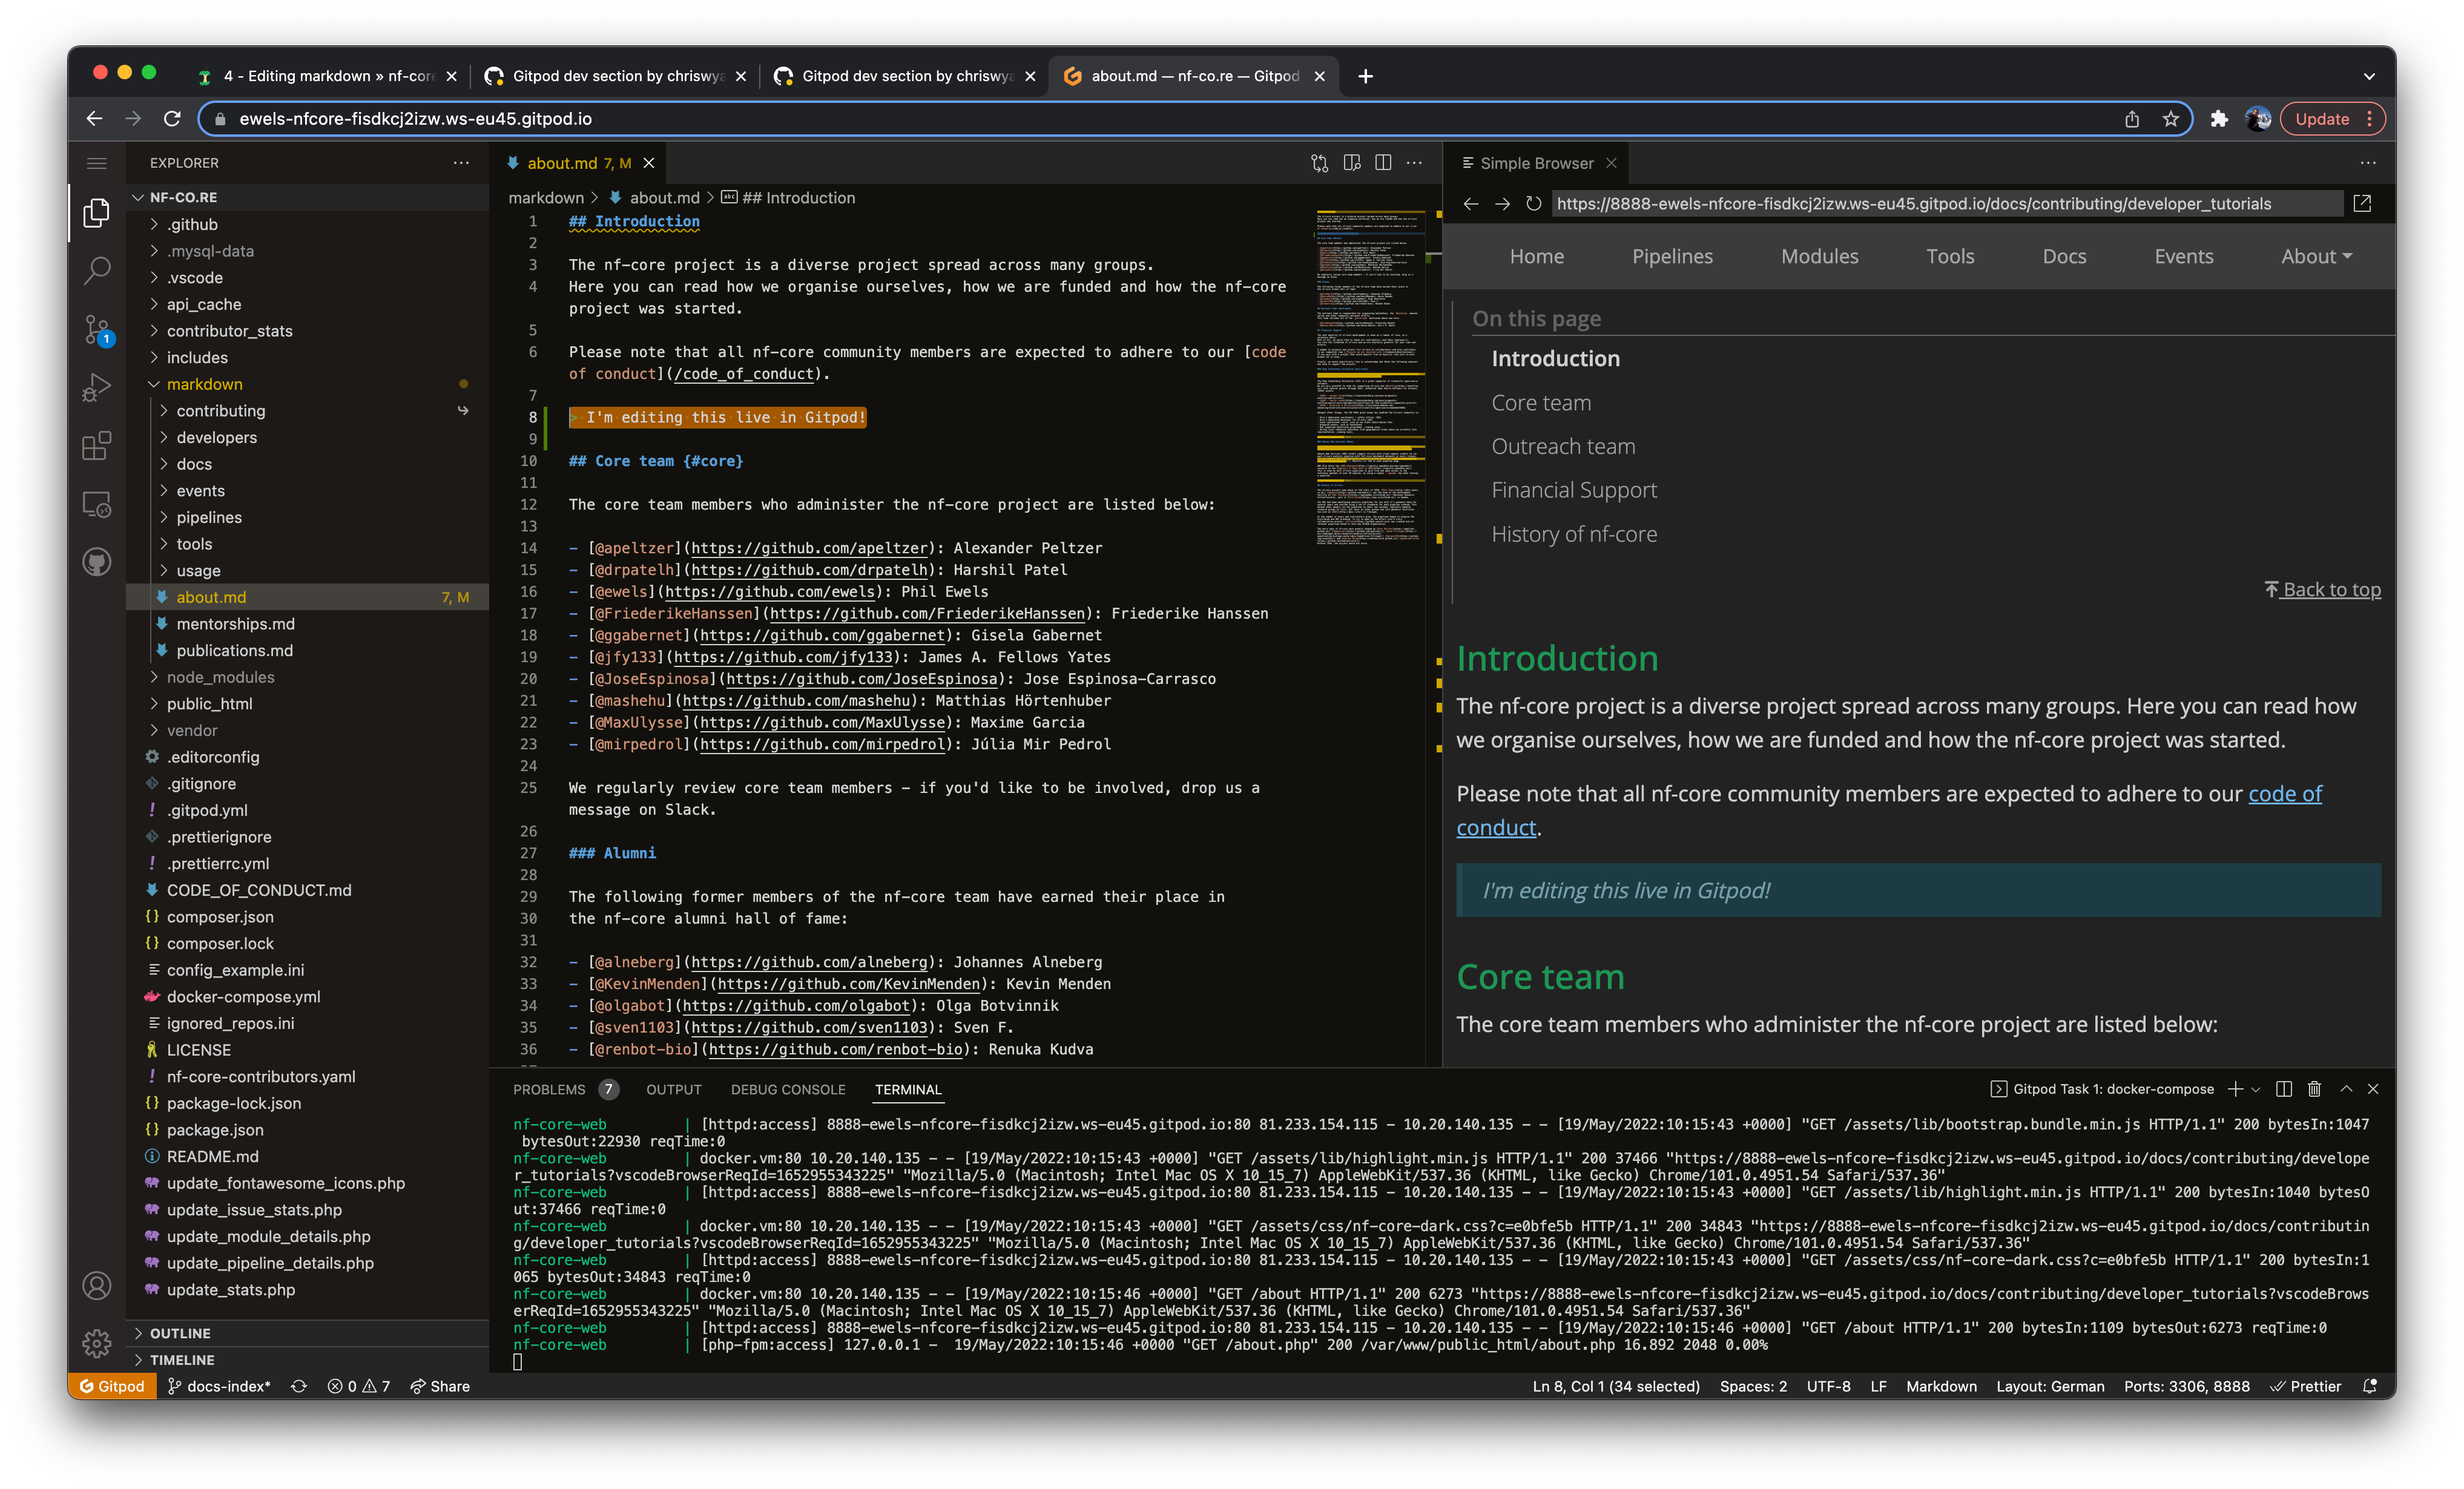Expand the contributing folder
2464x1489 pixels.
click(221, 411)
